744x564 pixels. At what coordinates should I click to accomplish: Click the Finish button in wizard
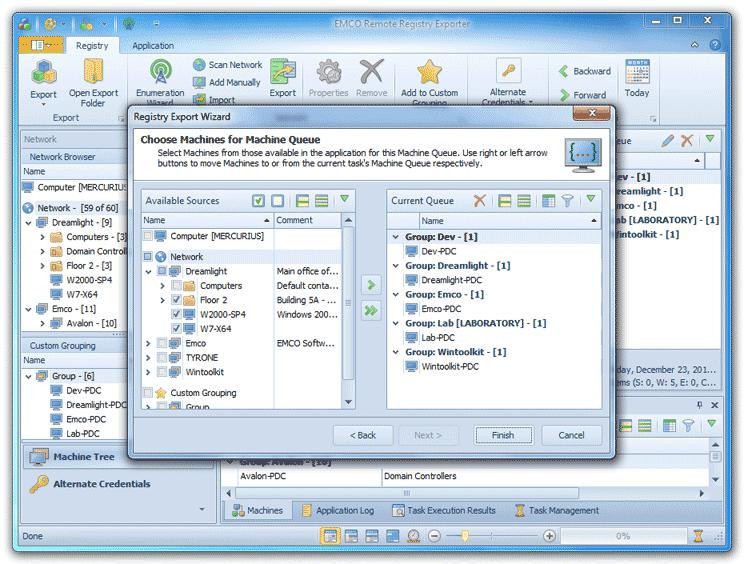(x=503, y=435)
